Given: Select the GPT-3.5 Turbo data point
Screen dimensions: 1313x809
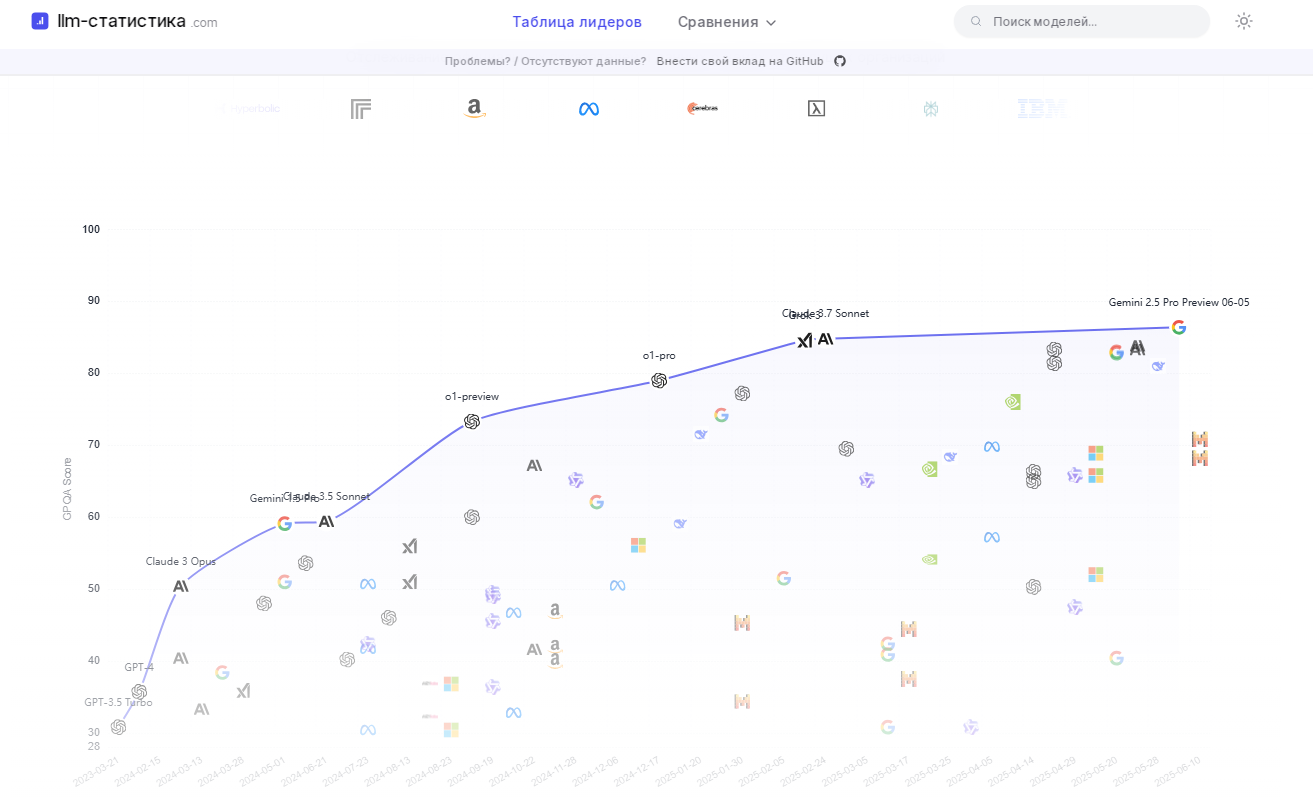Looking at the screenshot, I should [x=118, y=727].
